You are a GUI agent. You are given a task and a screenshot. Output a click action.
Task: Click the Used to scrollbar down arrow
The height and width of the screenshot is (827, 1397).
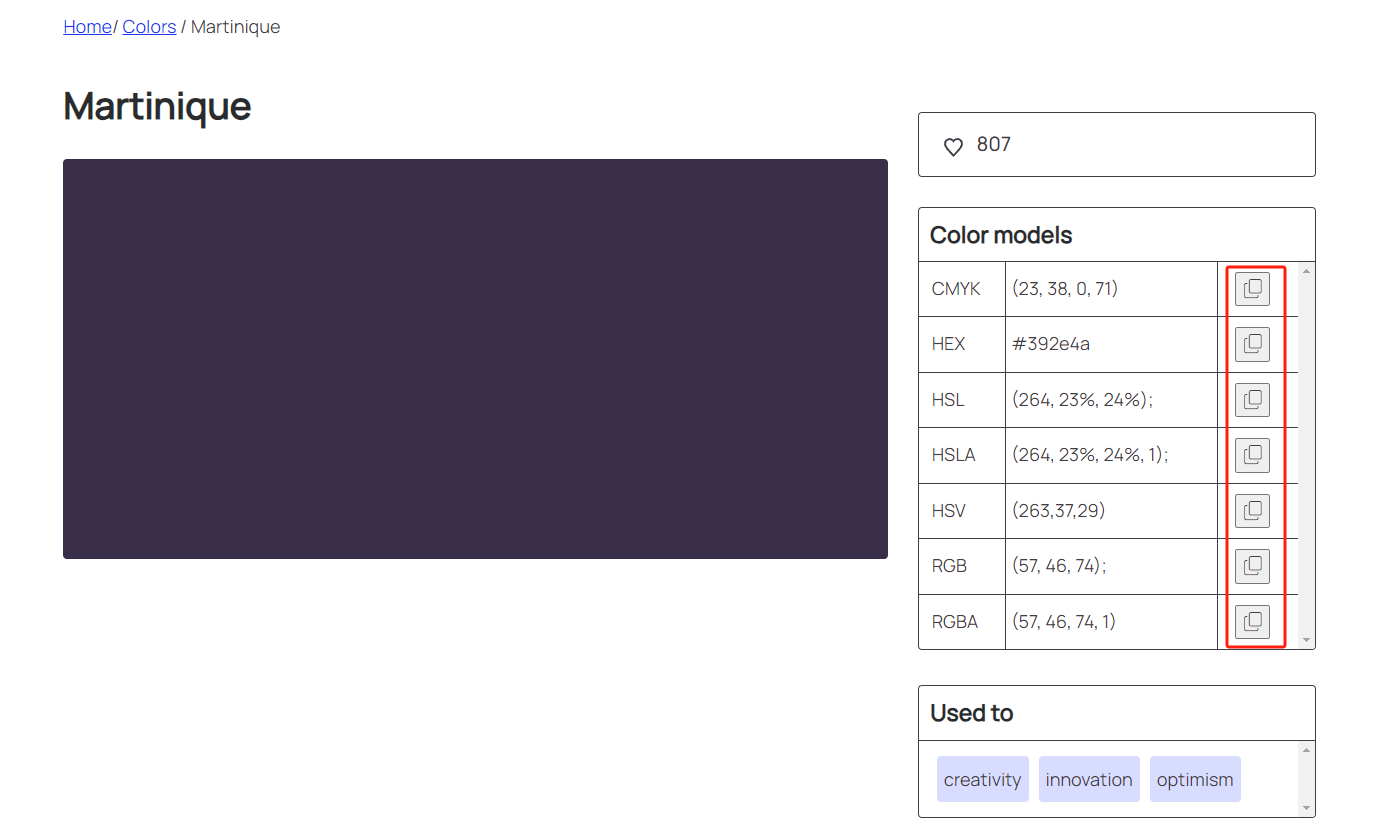coord(1306,808)
